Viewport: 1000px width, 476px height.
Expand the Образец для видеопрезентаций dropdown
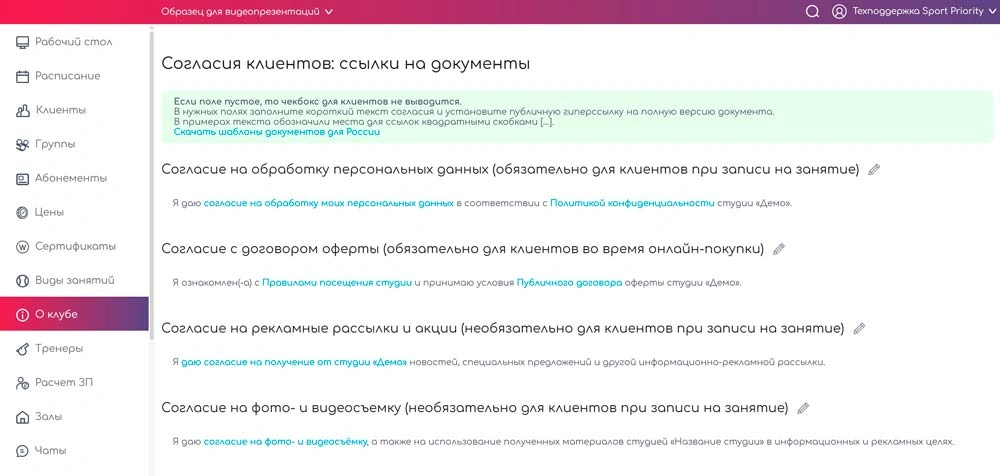point(247,11)
